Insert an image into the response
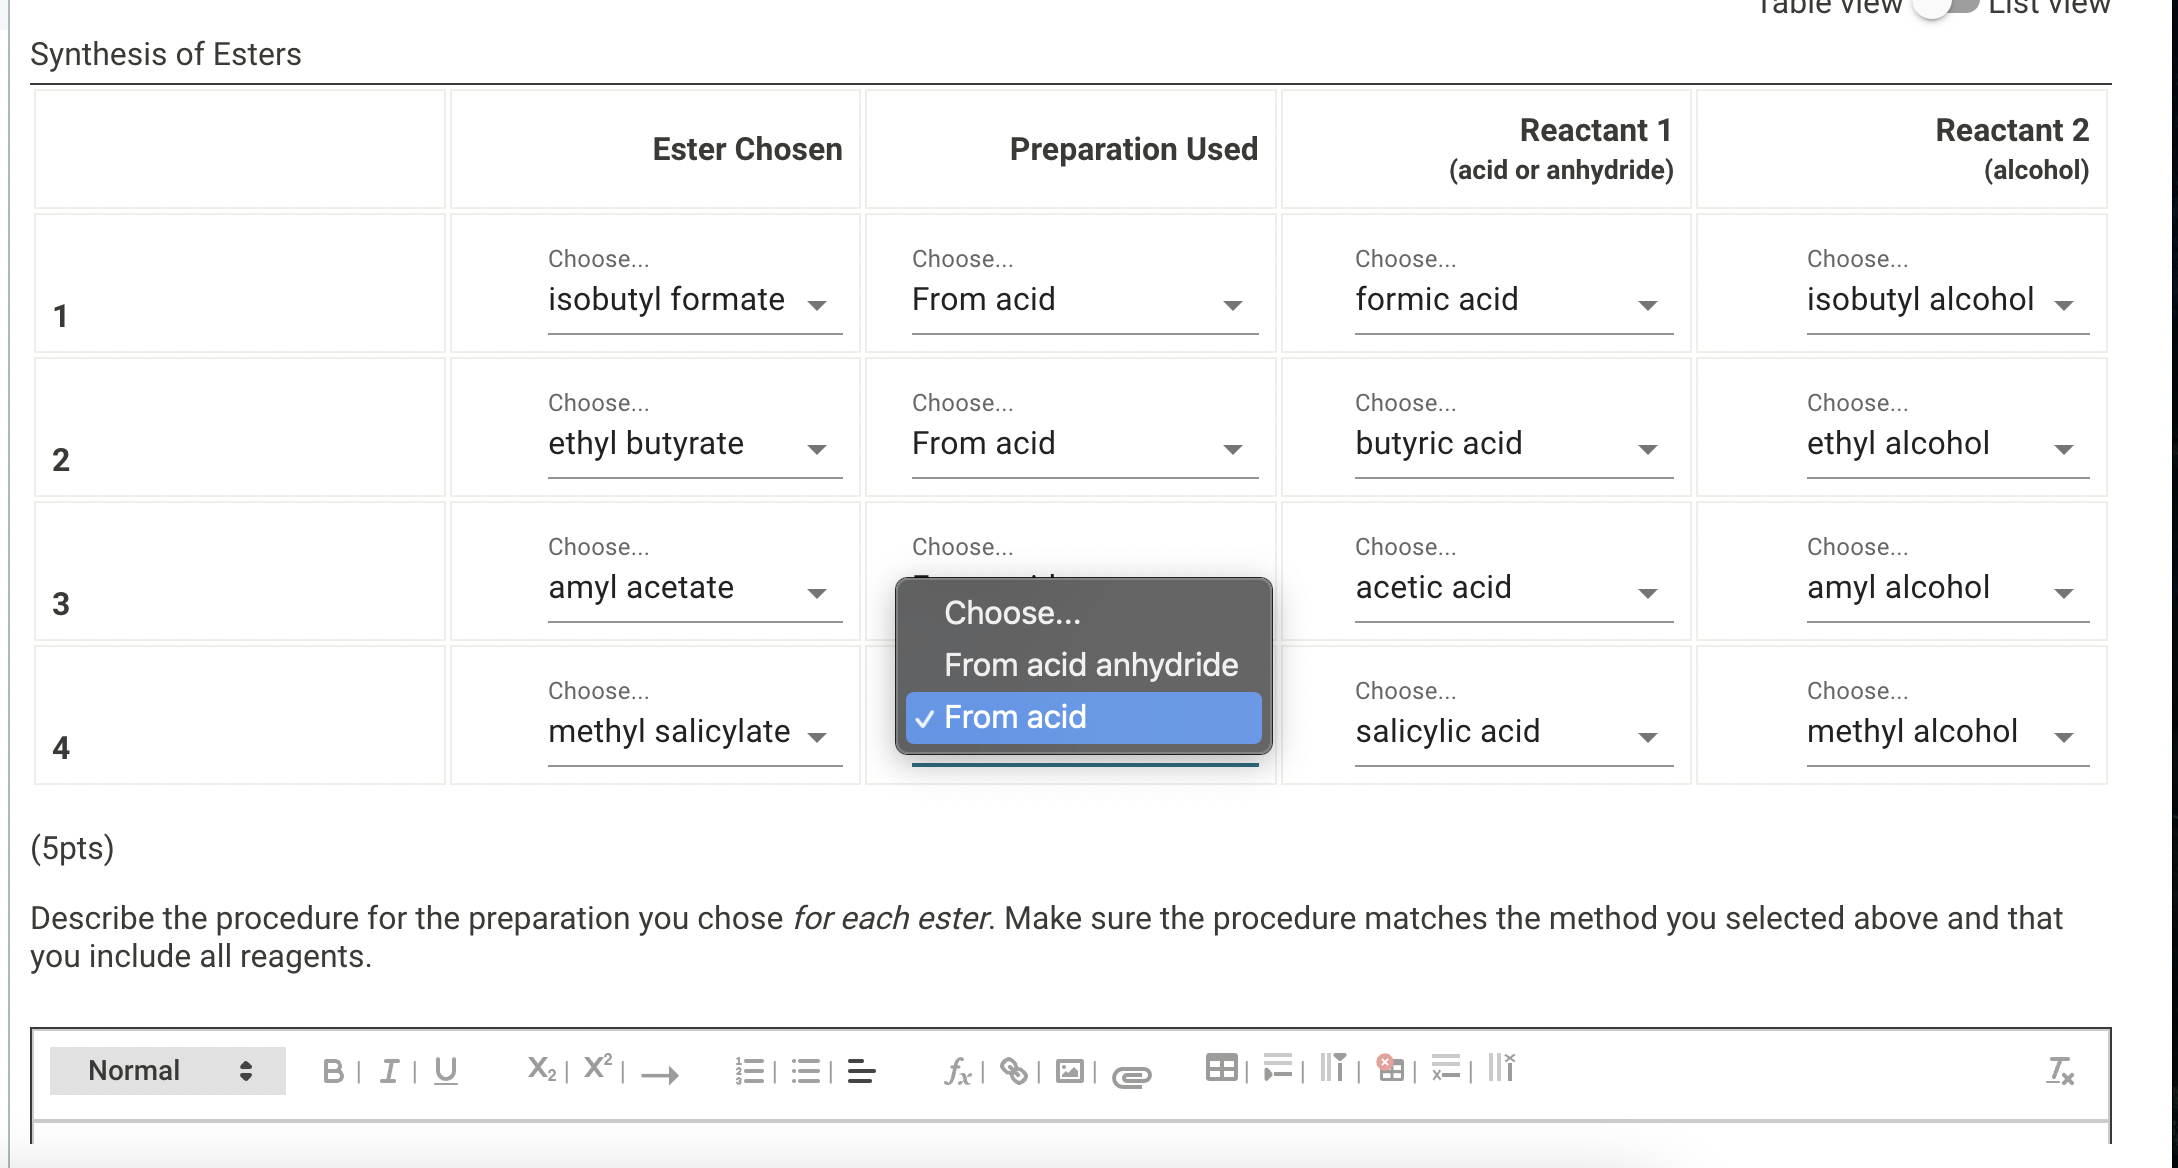This screenshot has height=1168, width=2178. [1069, 1070]
